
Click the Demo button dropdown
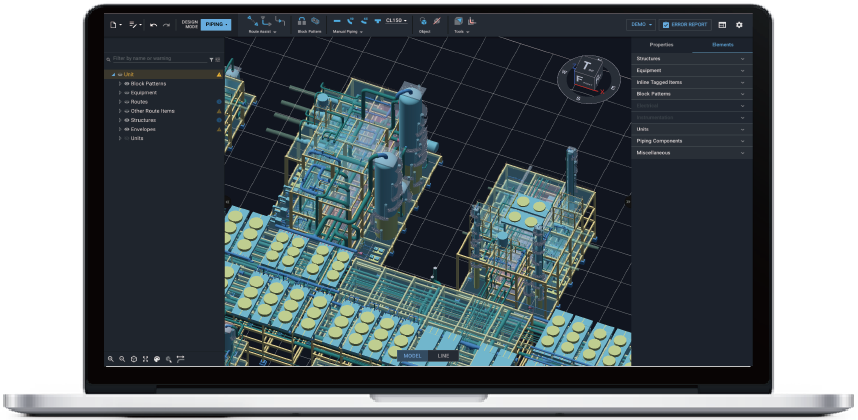coord(640,24)
